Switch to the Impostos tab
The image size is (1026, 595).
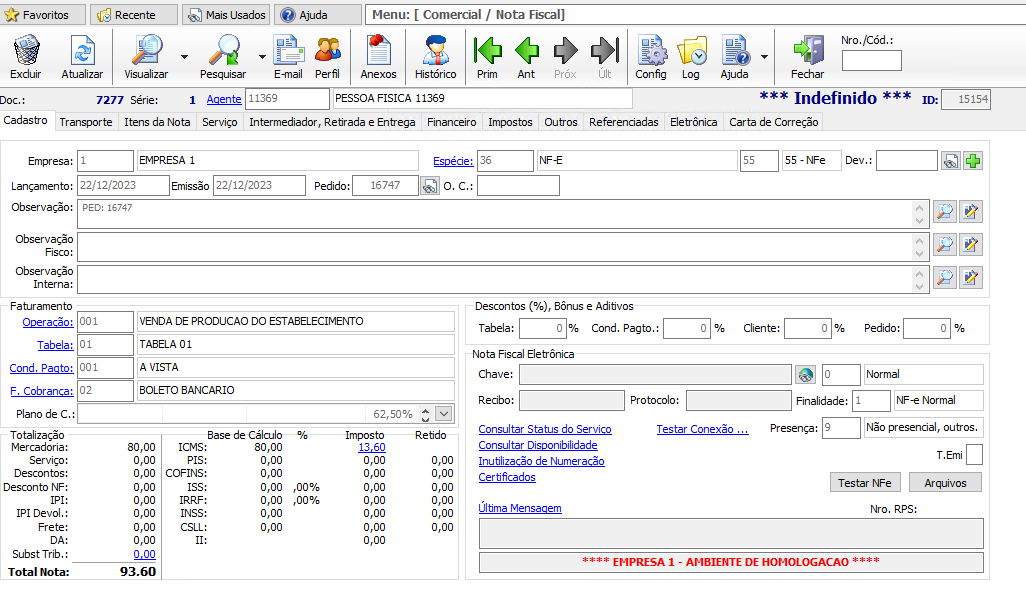pyautogui.click(x=510, y=122)
